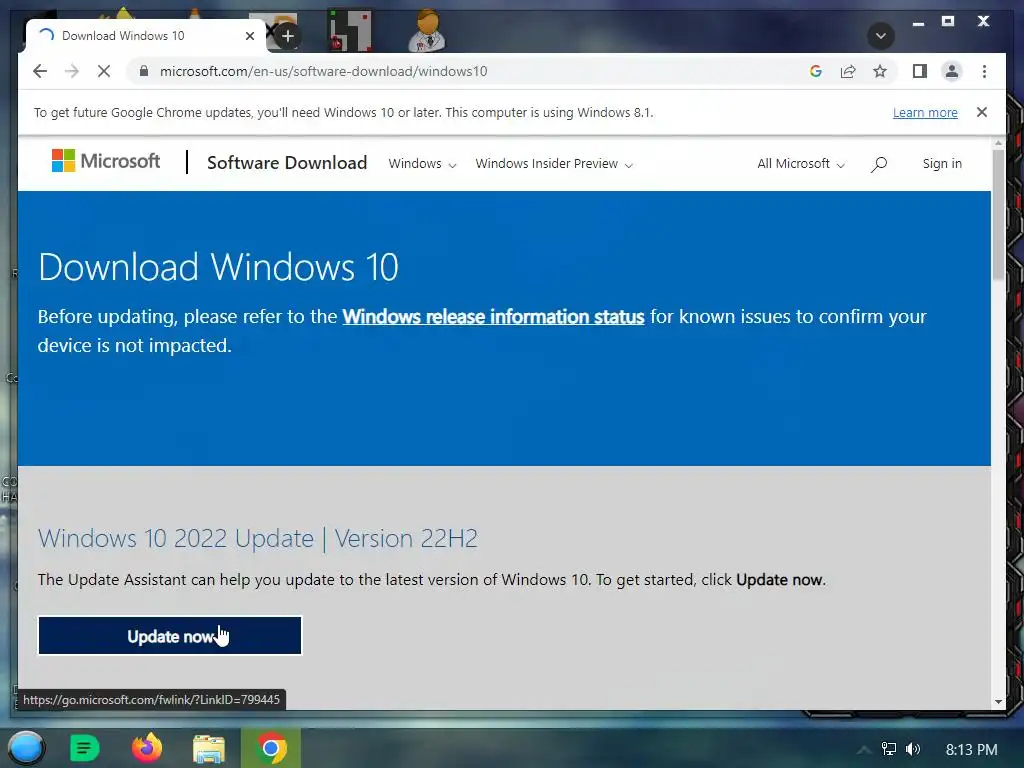Click the 8:13 PM clock
This screenshot has width=1024, height=768.
click(x=971, y=750)
